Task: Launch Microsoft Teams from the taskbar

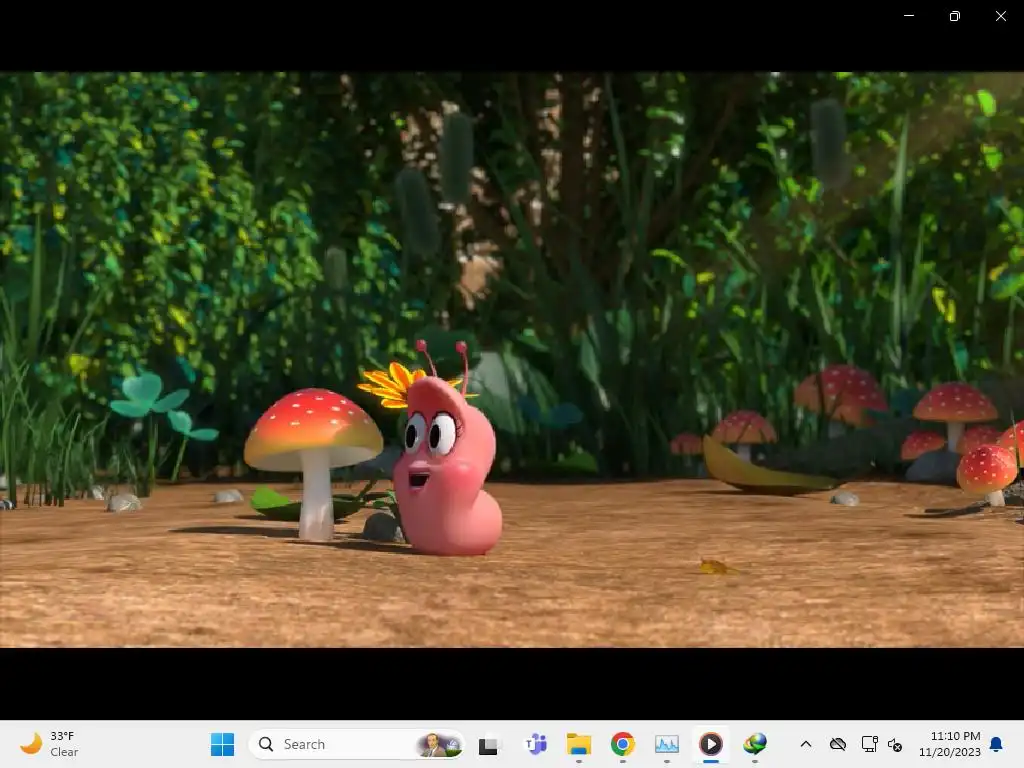Action: pyautogui.click(x=536, y=744)
